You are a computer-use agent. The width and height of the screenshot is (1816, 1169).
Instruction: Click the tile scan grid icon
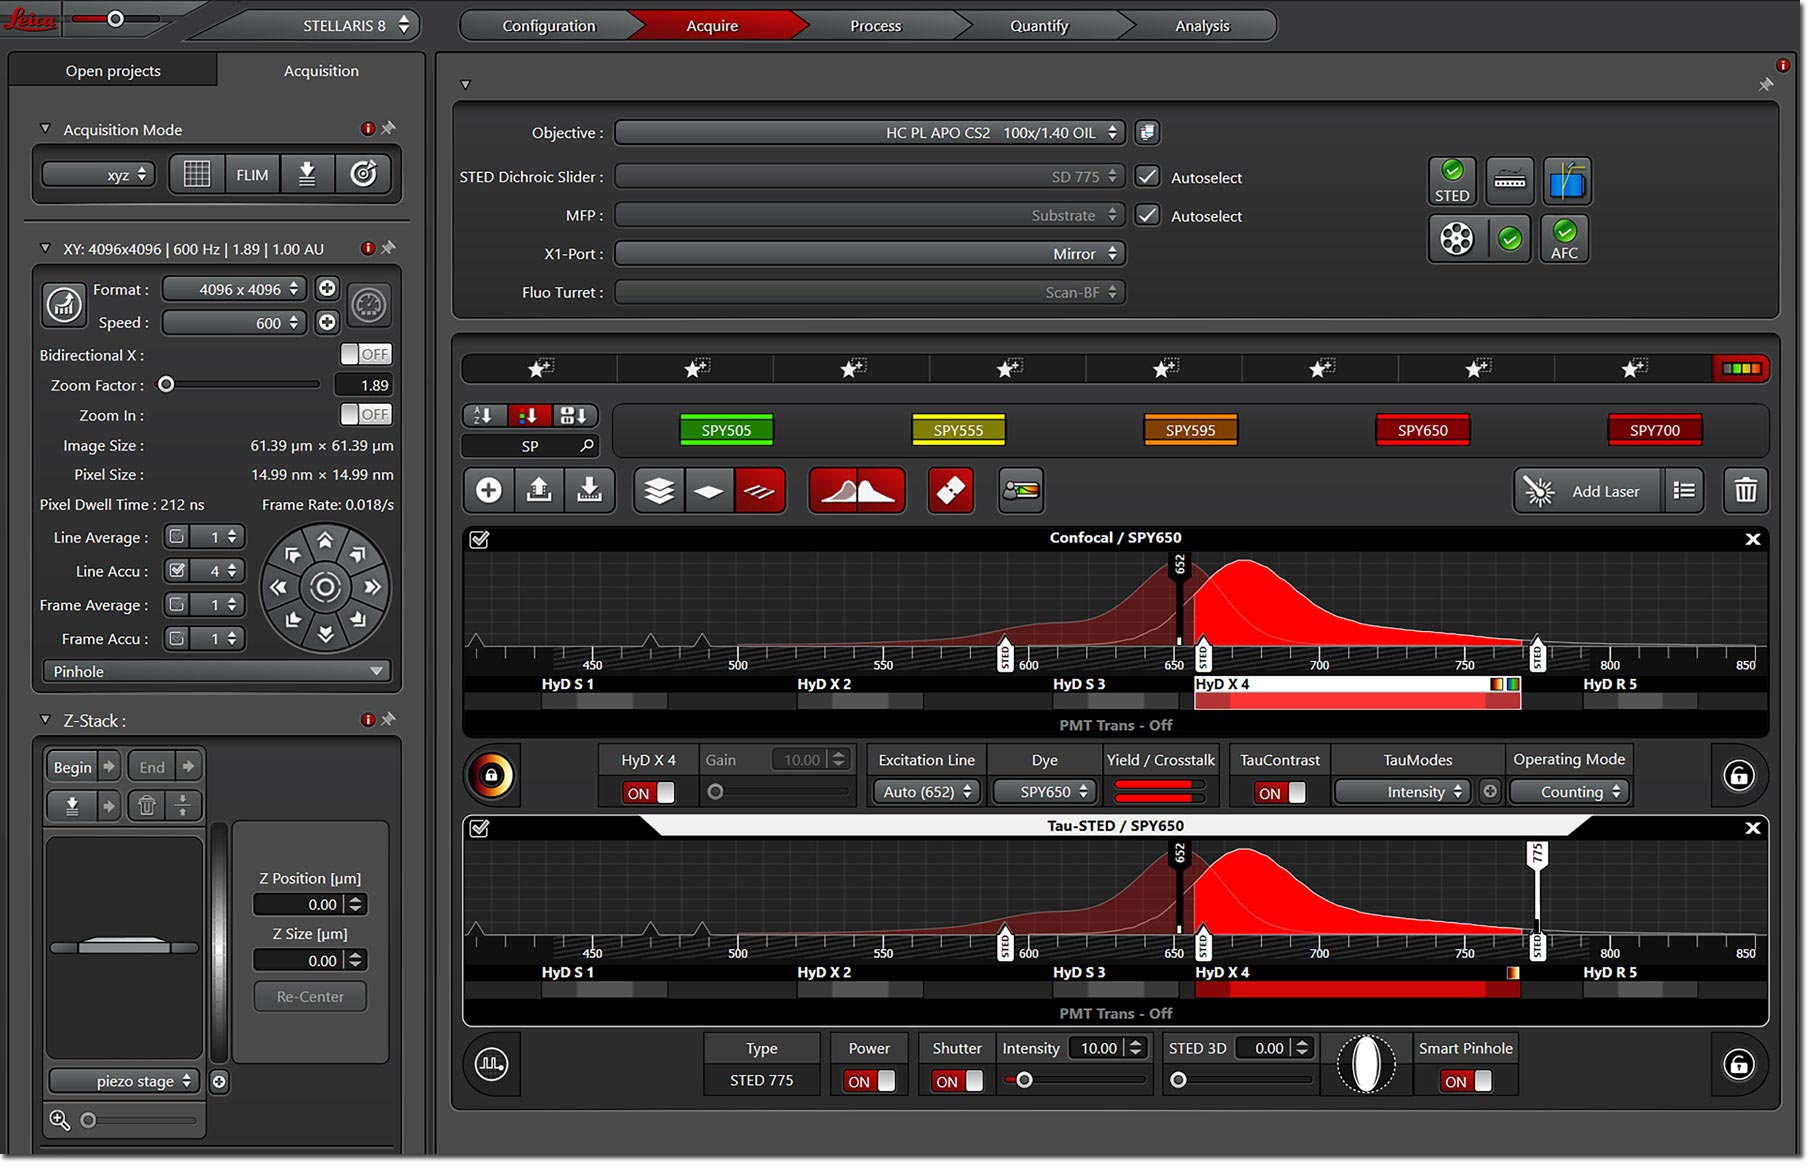pos(197,175)
